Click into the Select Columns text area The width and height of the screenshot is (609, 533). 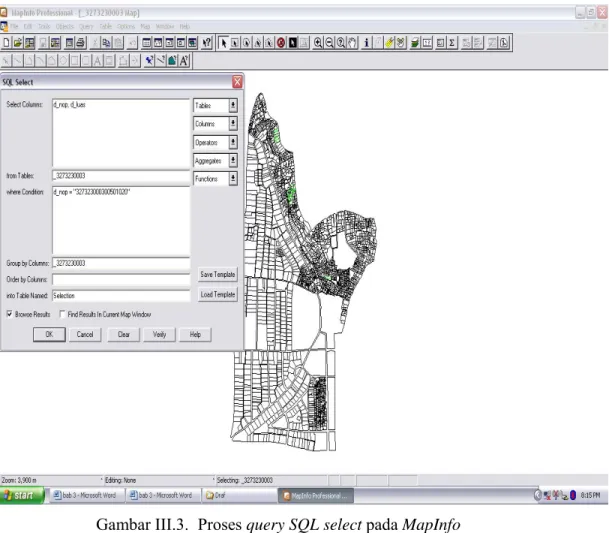121,133
